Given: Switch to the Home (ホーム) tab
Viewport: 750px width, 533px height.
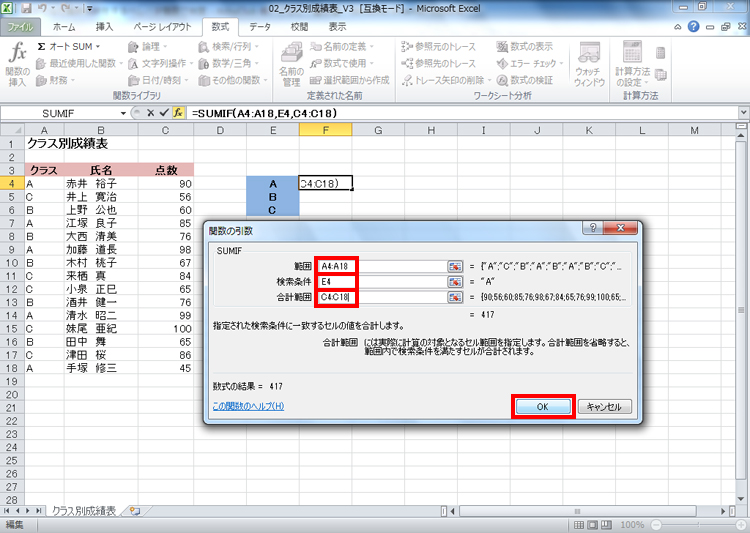Looking at the screenshot, I should (x=64, y=27).
